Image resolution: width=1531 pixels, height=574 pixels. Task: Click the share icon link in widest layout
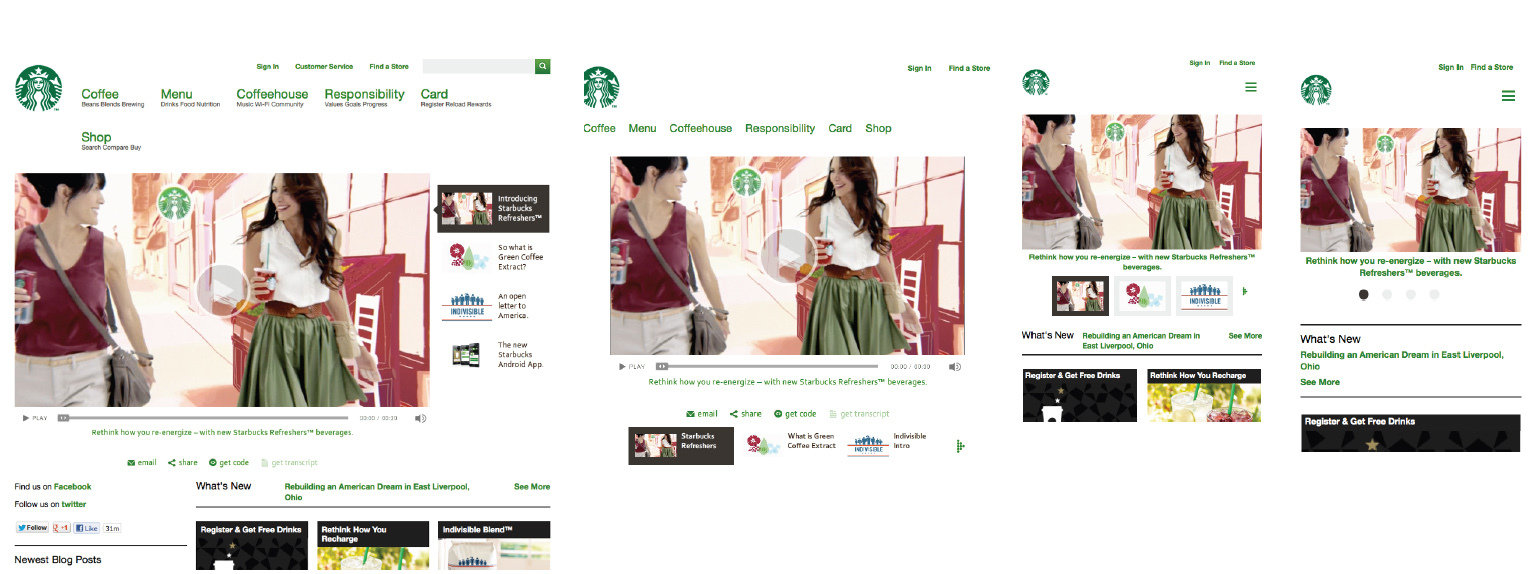click(182, 462)
